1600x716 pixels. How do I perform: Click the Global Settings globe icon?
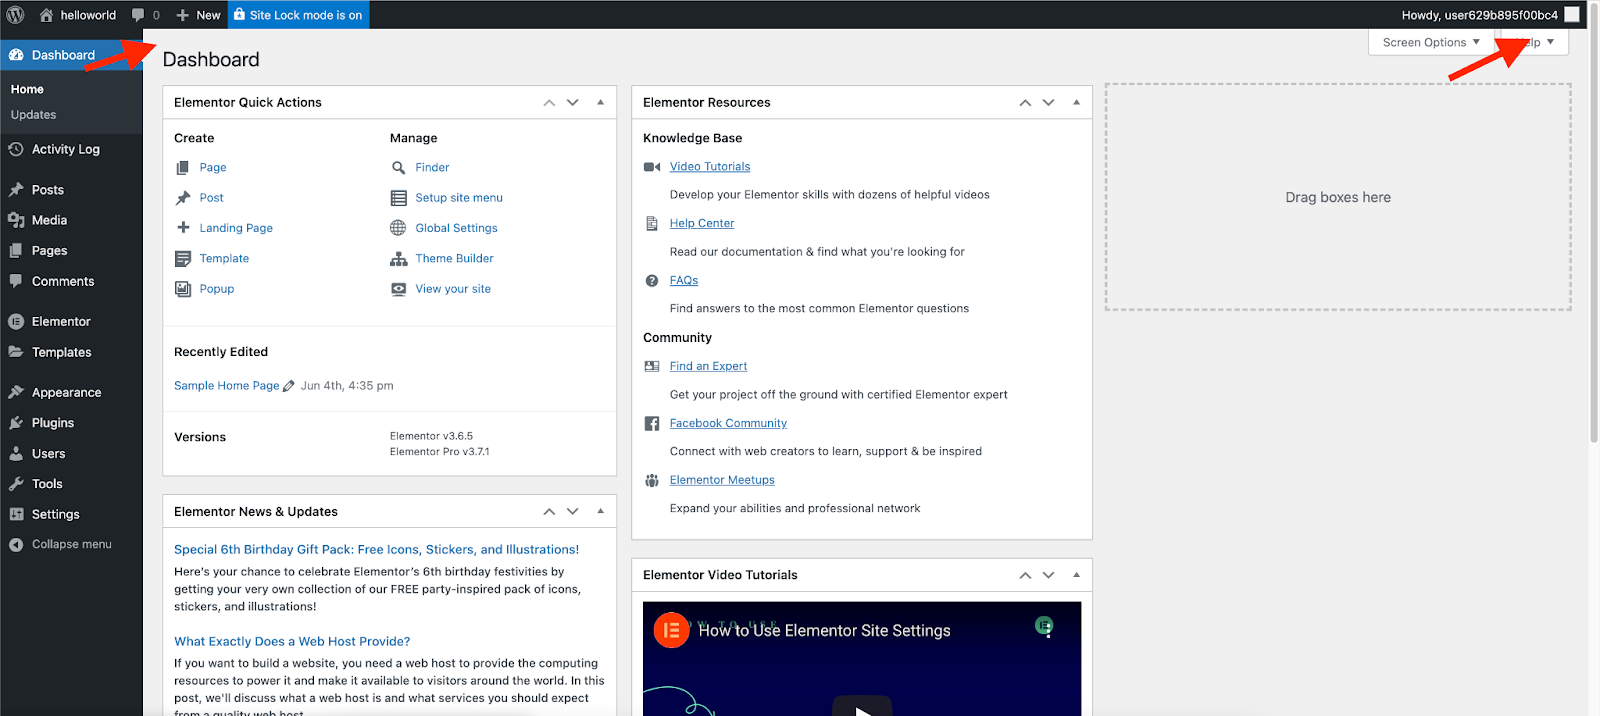pyautogui.click(x=398, y=228)
